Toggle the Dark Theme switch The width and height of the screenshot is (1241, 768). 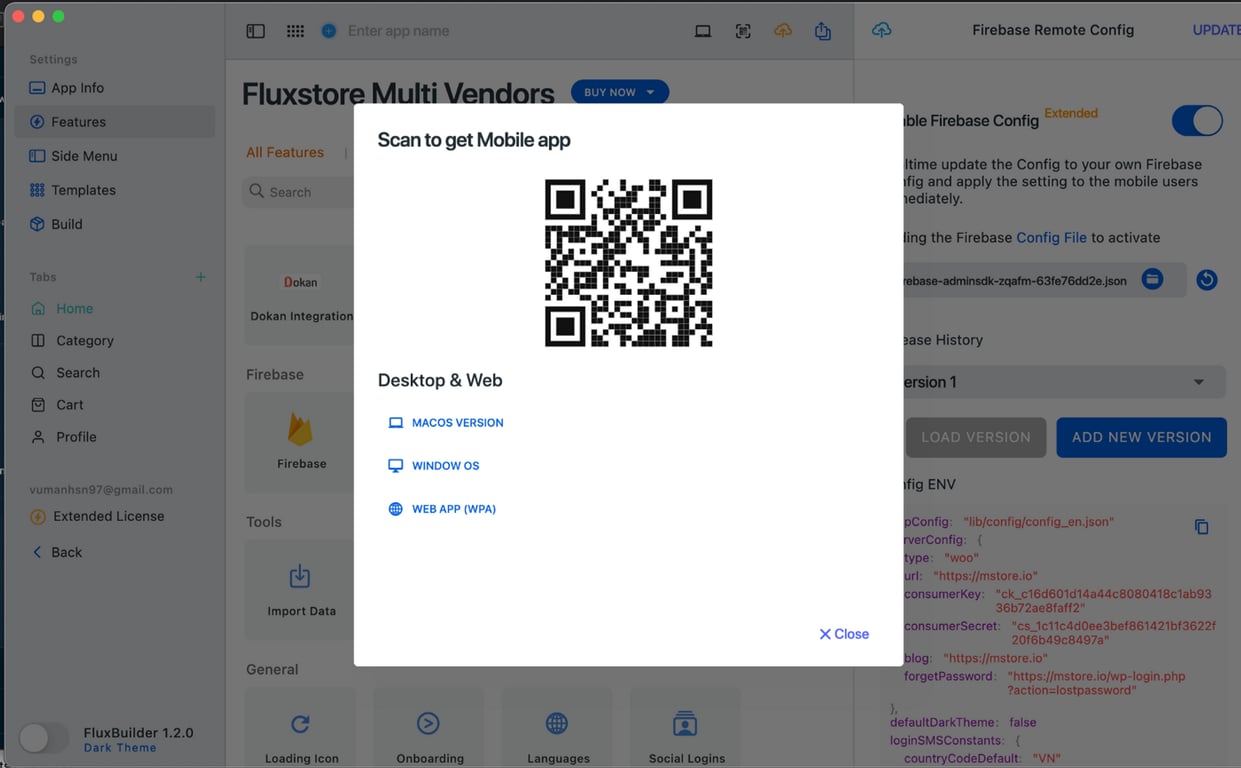[x=44, y=739]
